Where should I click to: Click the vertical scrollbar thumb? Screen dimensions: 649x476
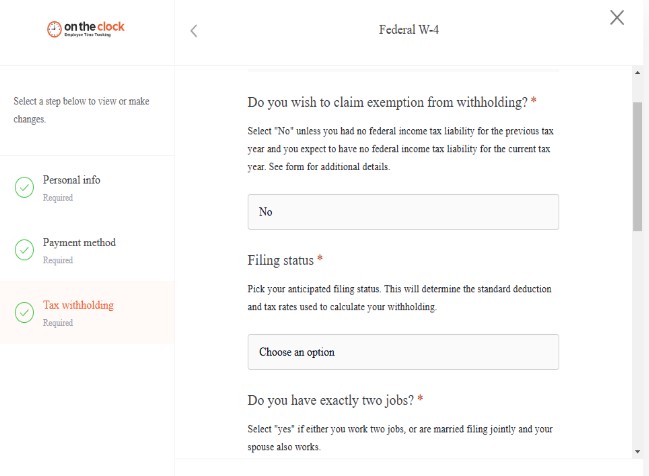(637, 166)
